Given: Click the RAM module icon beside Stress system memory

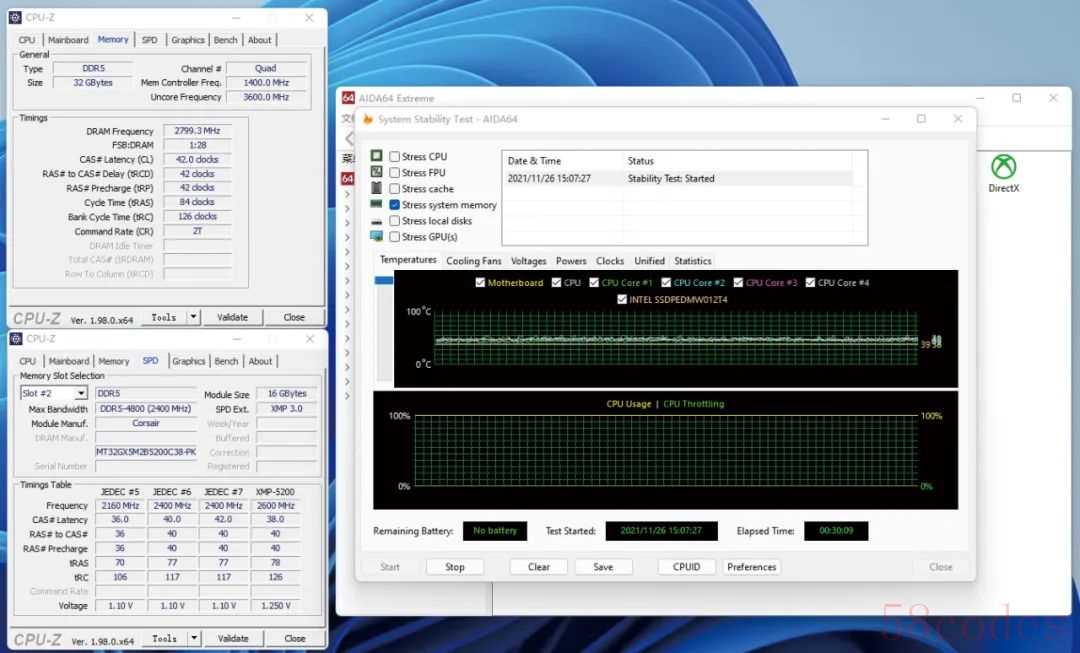Looking at the screenshot, I should click(x=376, y=204).
